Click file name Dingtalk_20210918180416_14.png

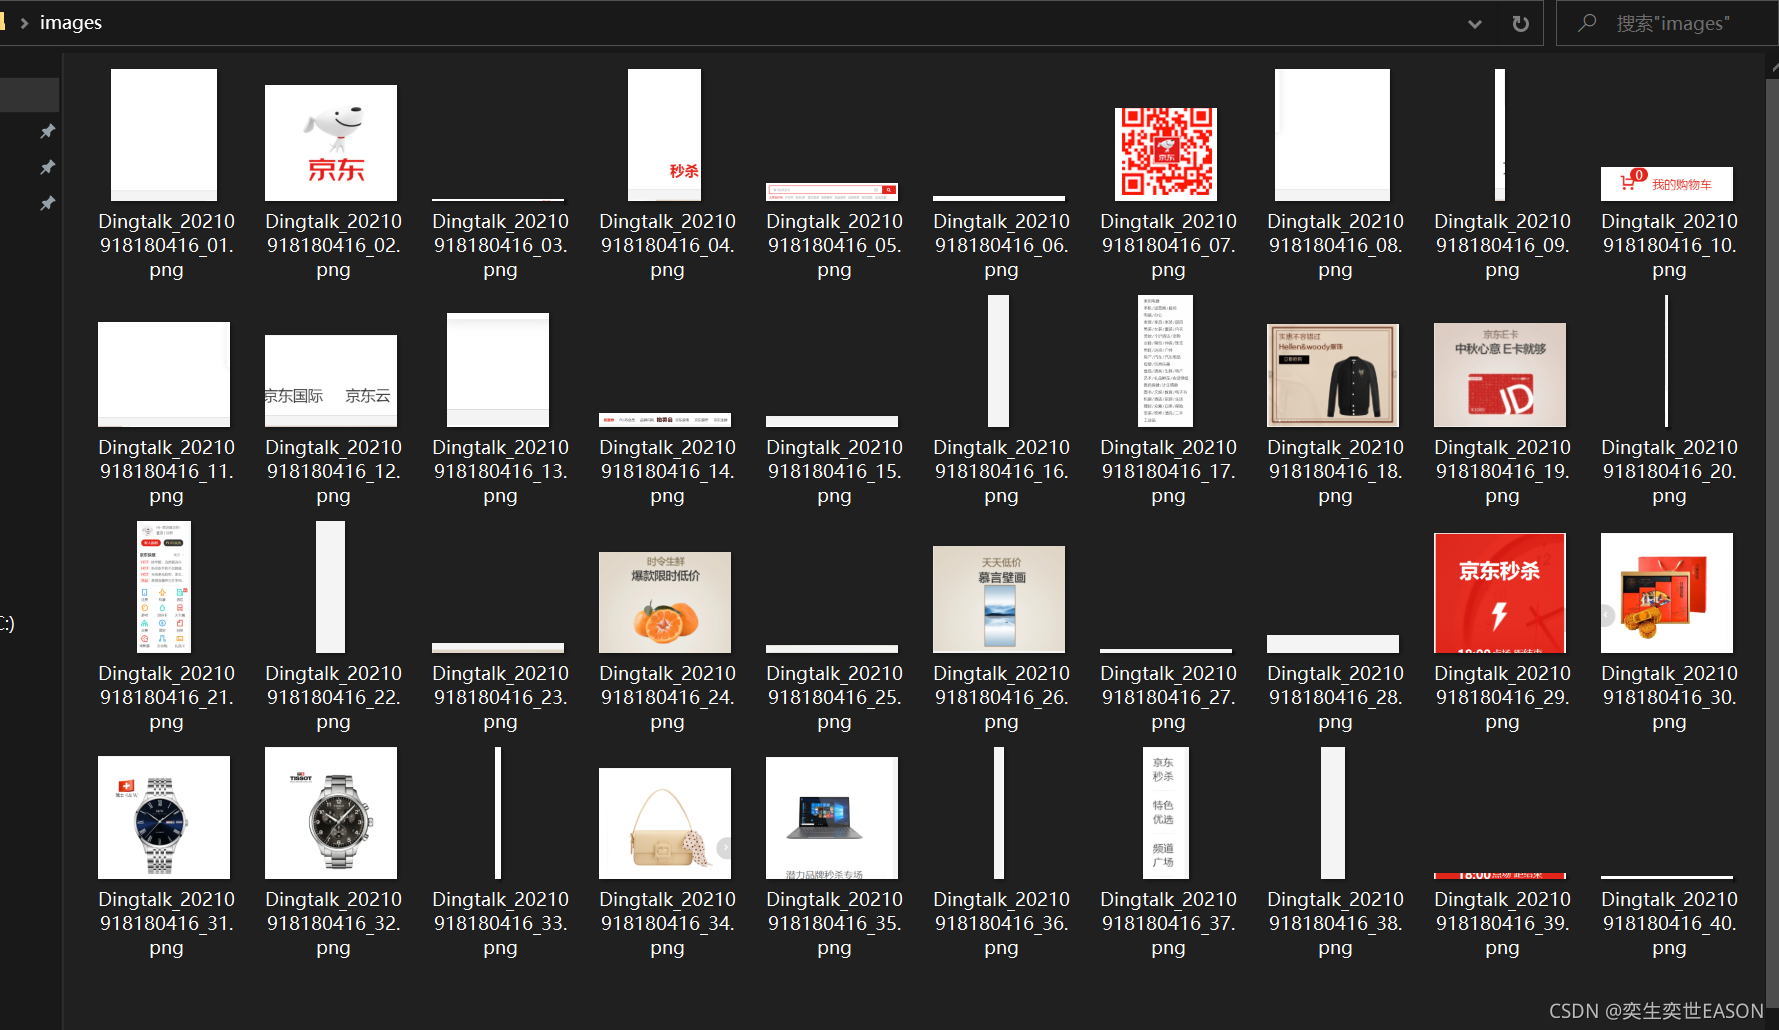pyautogui.click(x=667, y=471)
